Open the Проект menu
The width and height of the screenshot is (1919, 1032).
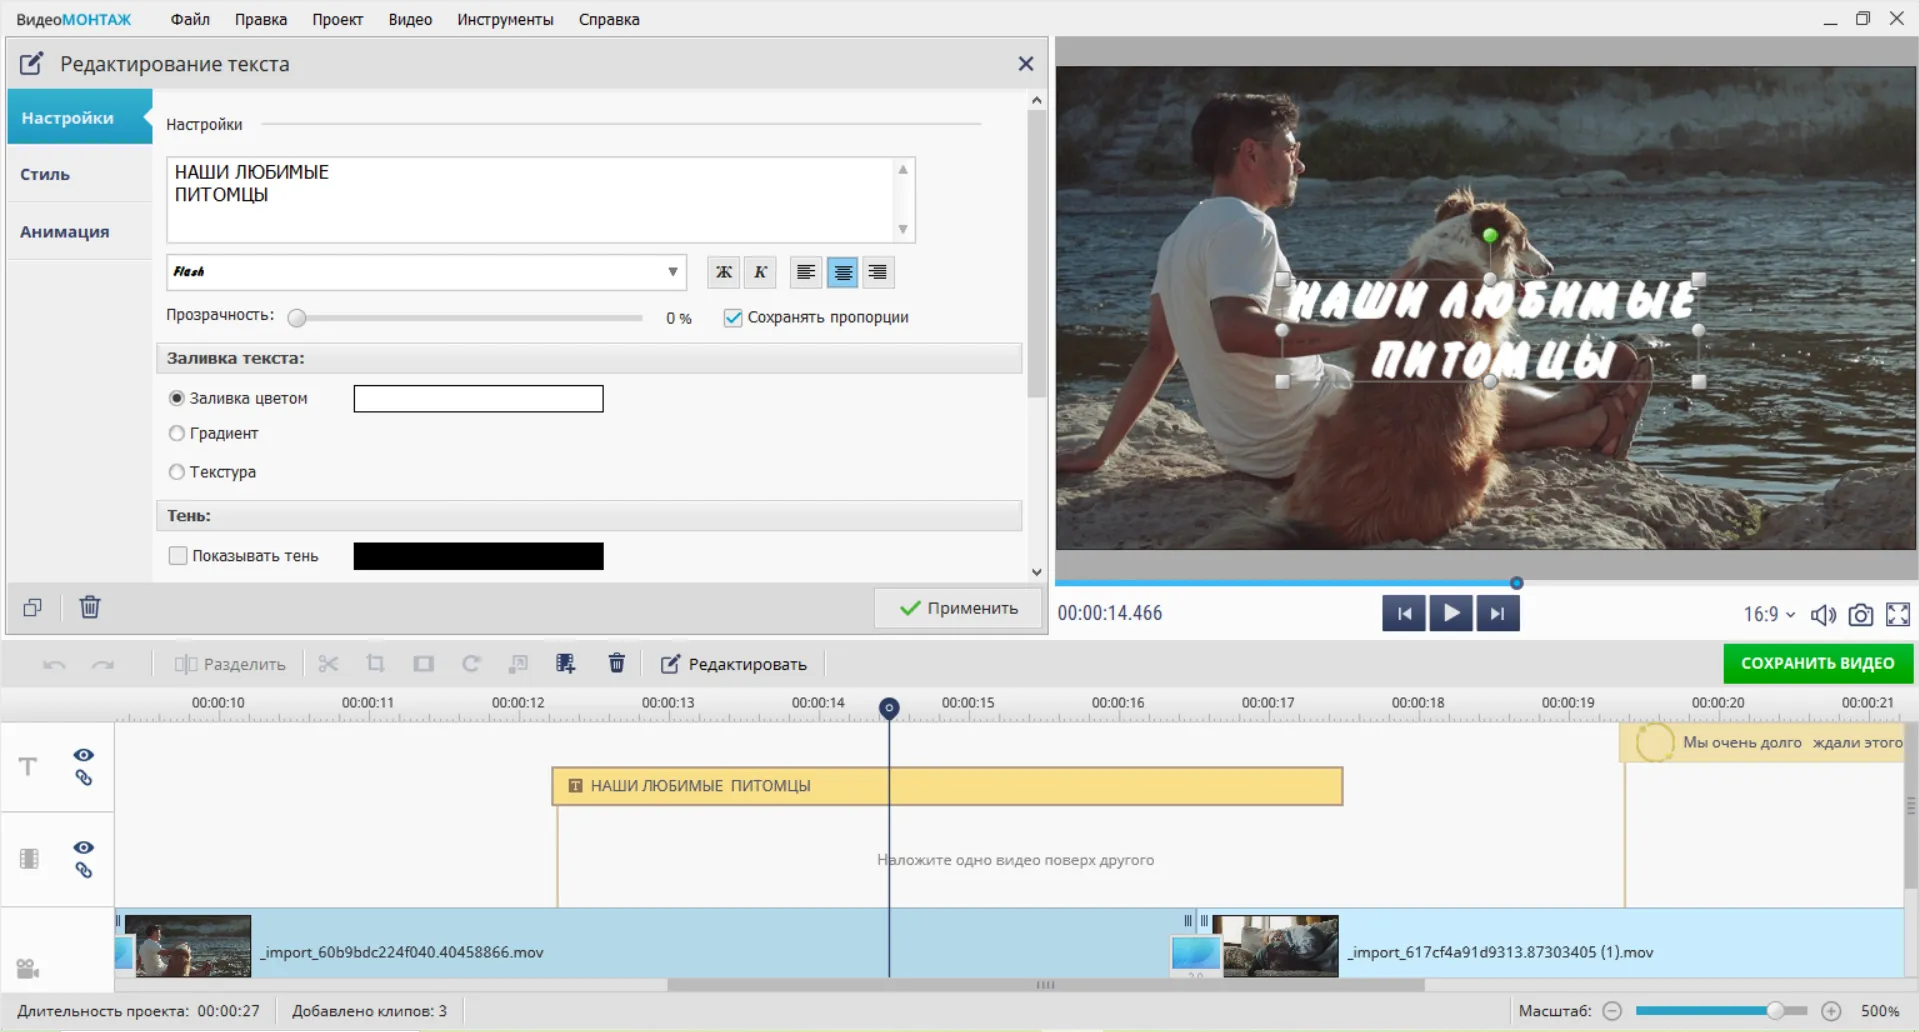337,19
